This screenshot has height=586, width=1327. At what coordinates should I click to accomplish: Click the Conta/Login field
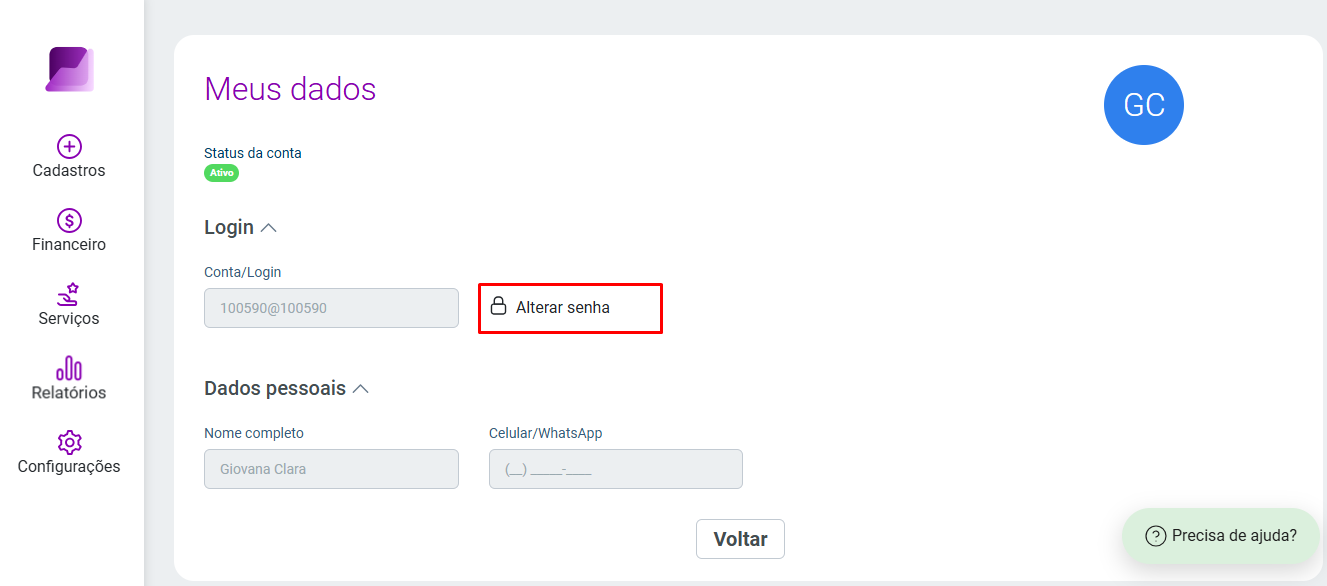[x=331, y=308]
